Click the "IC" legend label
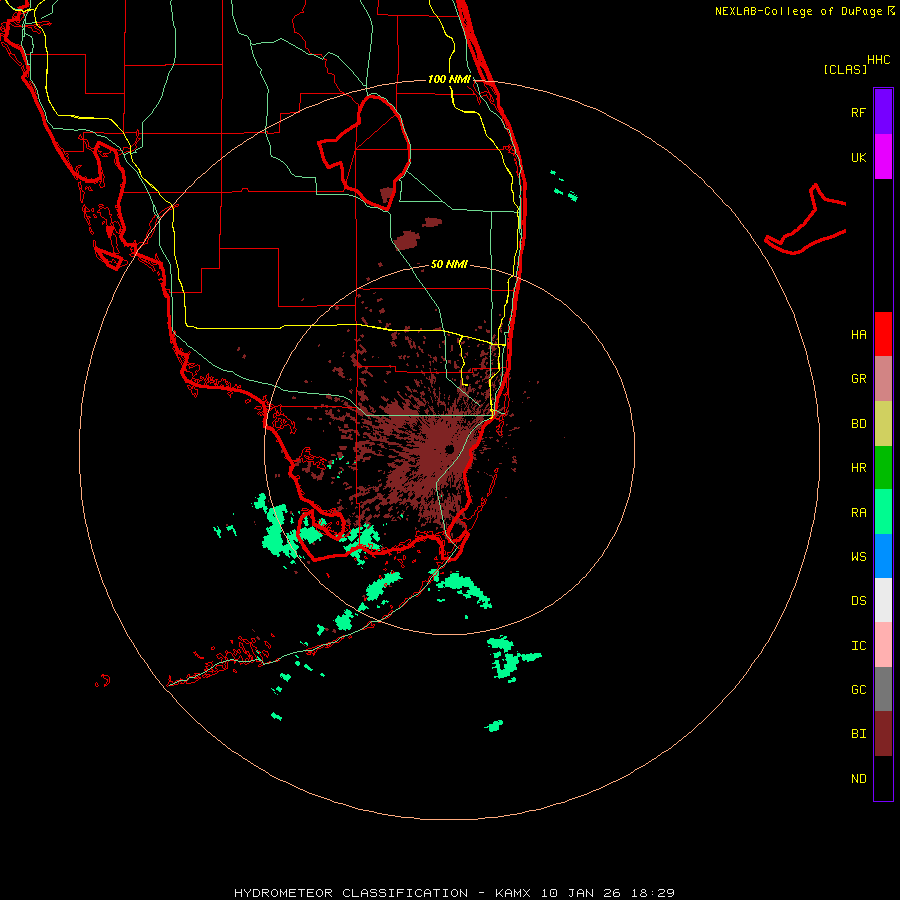This screenshot has width=900, height=900. click(858, 646)
